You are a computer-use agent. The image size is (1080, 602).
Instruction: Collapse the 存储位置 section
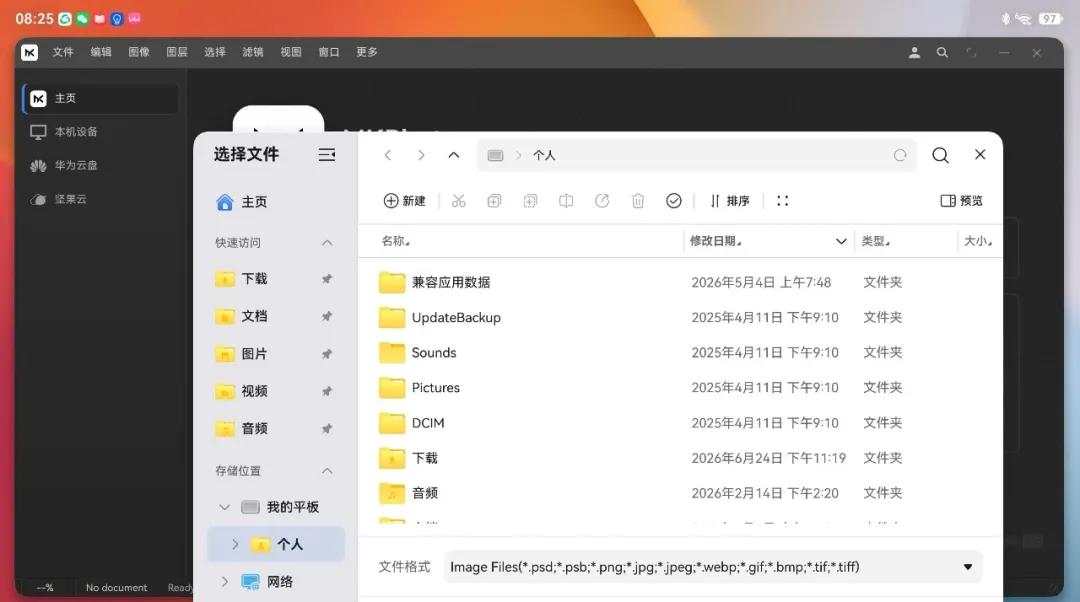coord(327,471)
